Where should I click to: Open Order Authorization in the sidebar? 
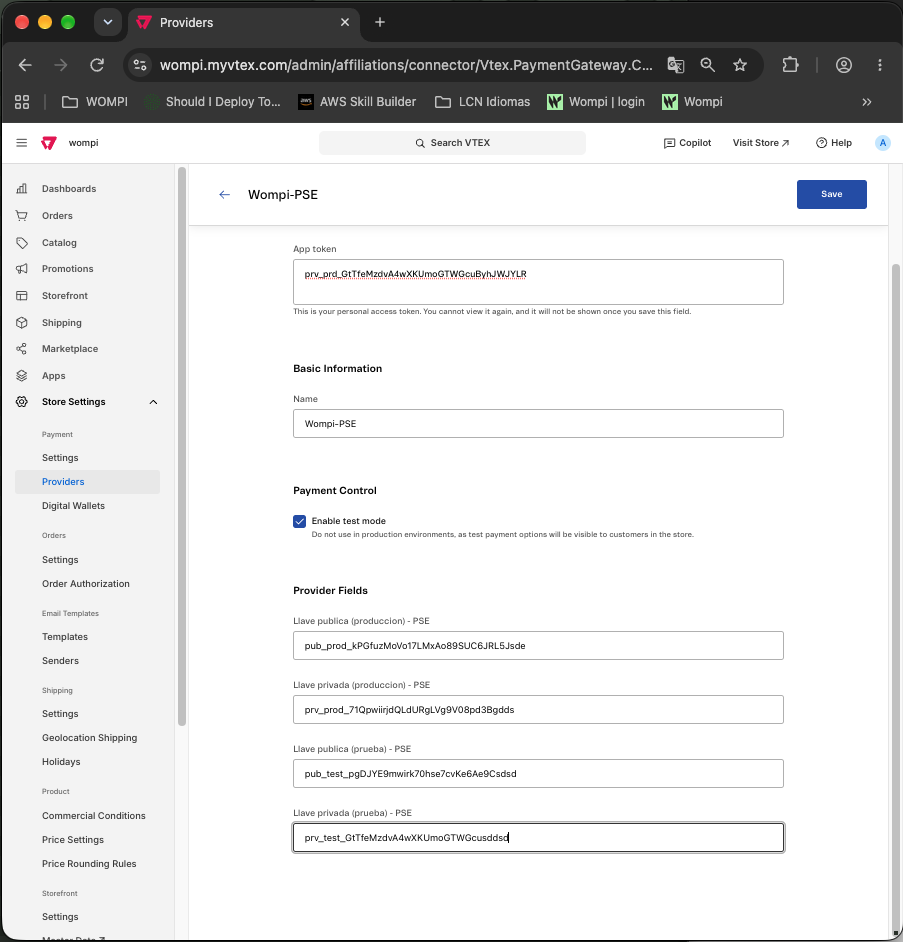click(86, 584)
